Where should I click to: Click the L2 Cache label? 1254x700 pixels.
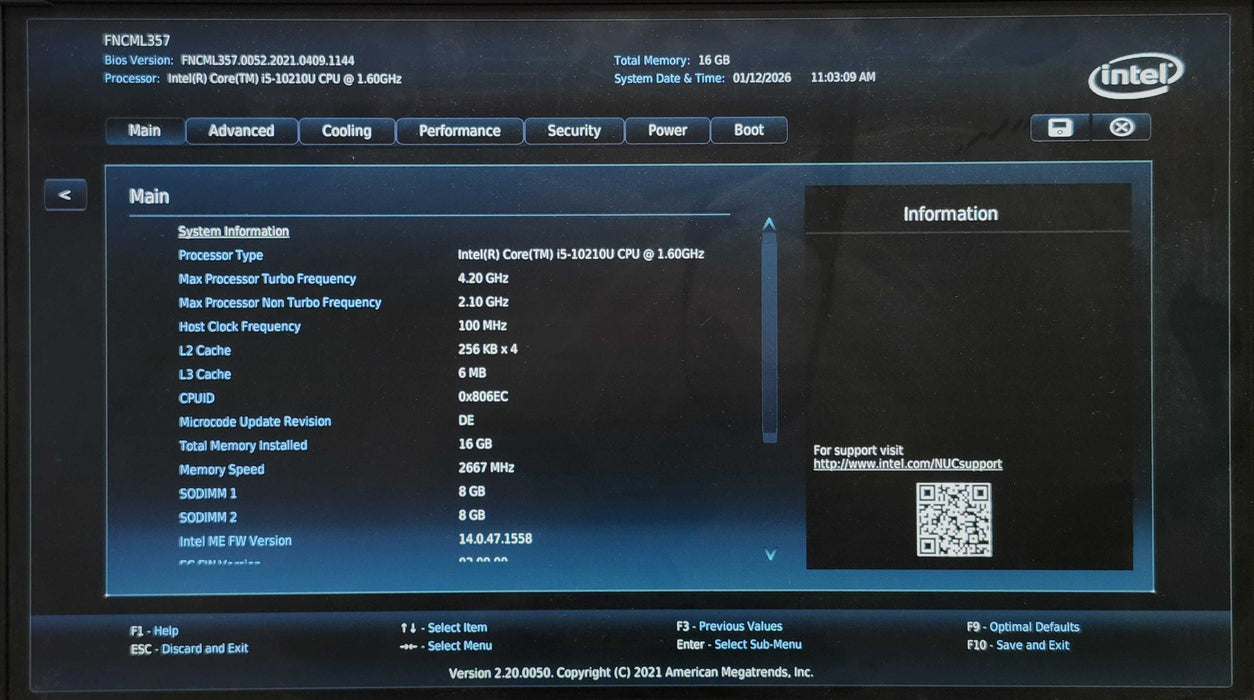(204, 350)
